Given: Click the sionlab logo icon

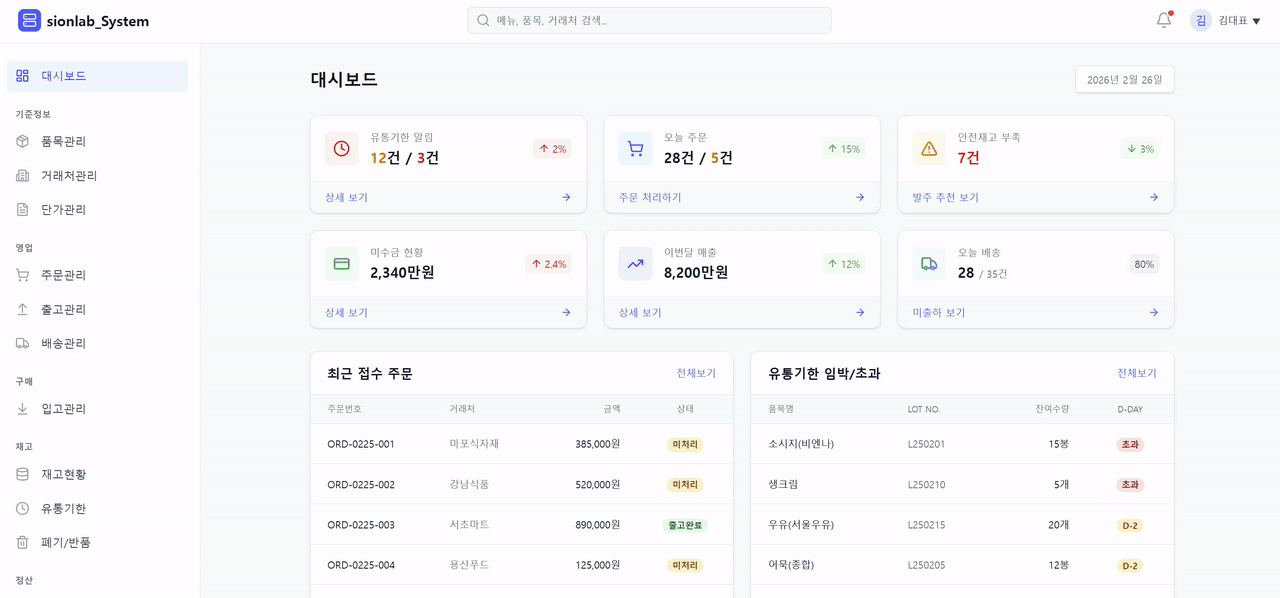Looking at the screenshot, I should tap(29, 20).
